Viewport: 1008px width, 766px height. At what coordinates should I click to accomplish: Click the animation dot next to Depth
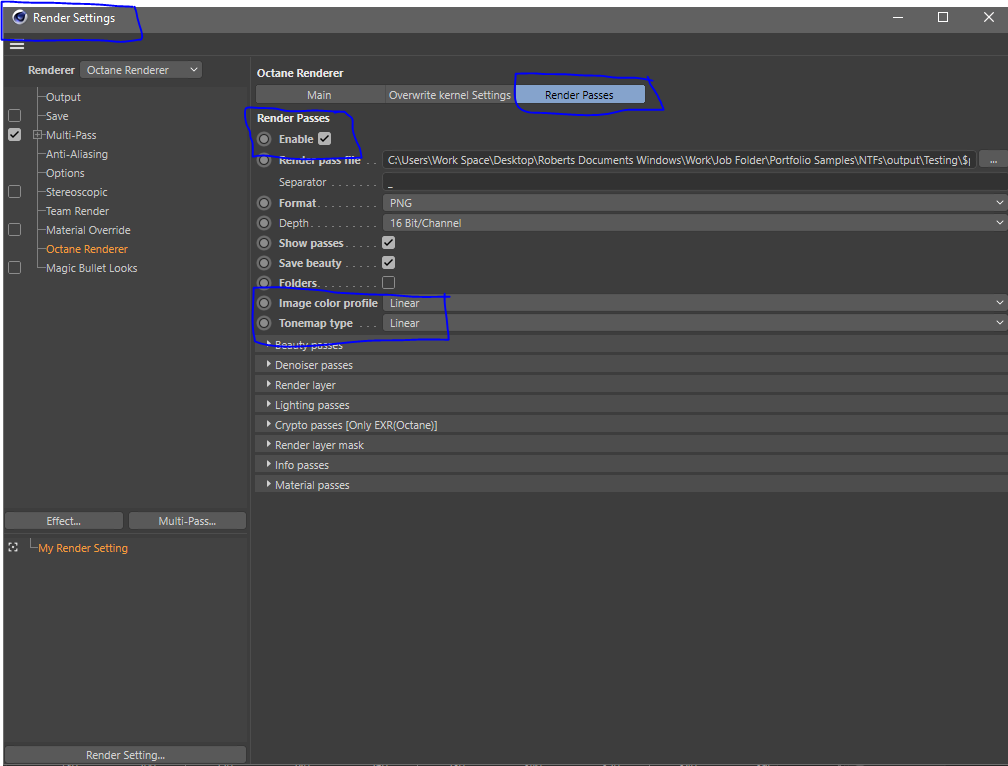pos(264,223)
